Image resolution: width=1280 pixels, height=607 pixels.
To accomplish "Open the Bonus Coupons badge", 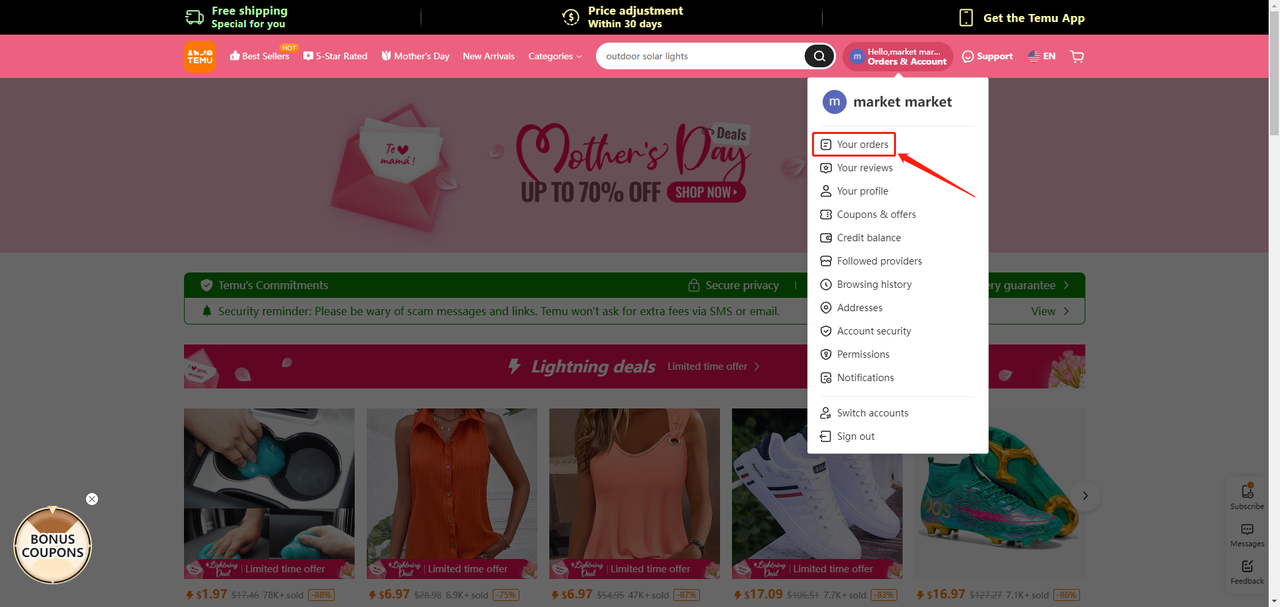I will pyautogui.click(x=53, y=545).
